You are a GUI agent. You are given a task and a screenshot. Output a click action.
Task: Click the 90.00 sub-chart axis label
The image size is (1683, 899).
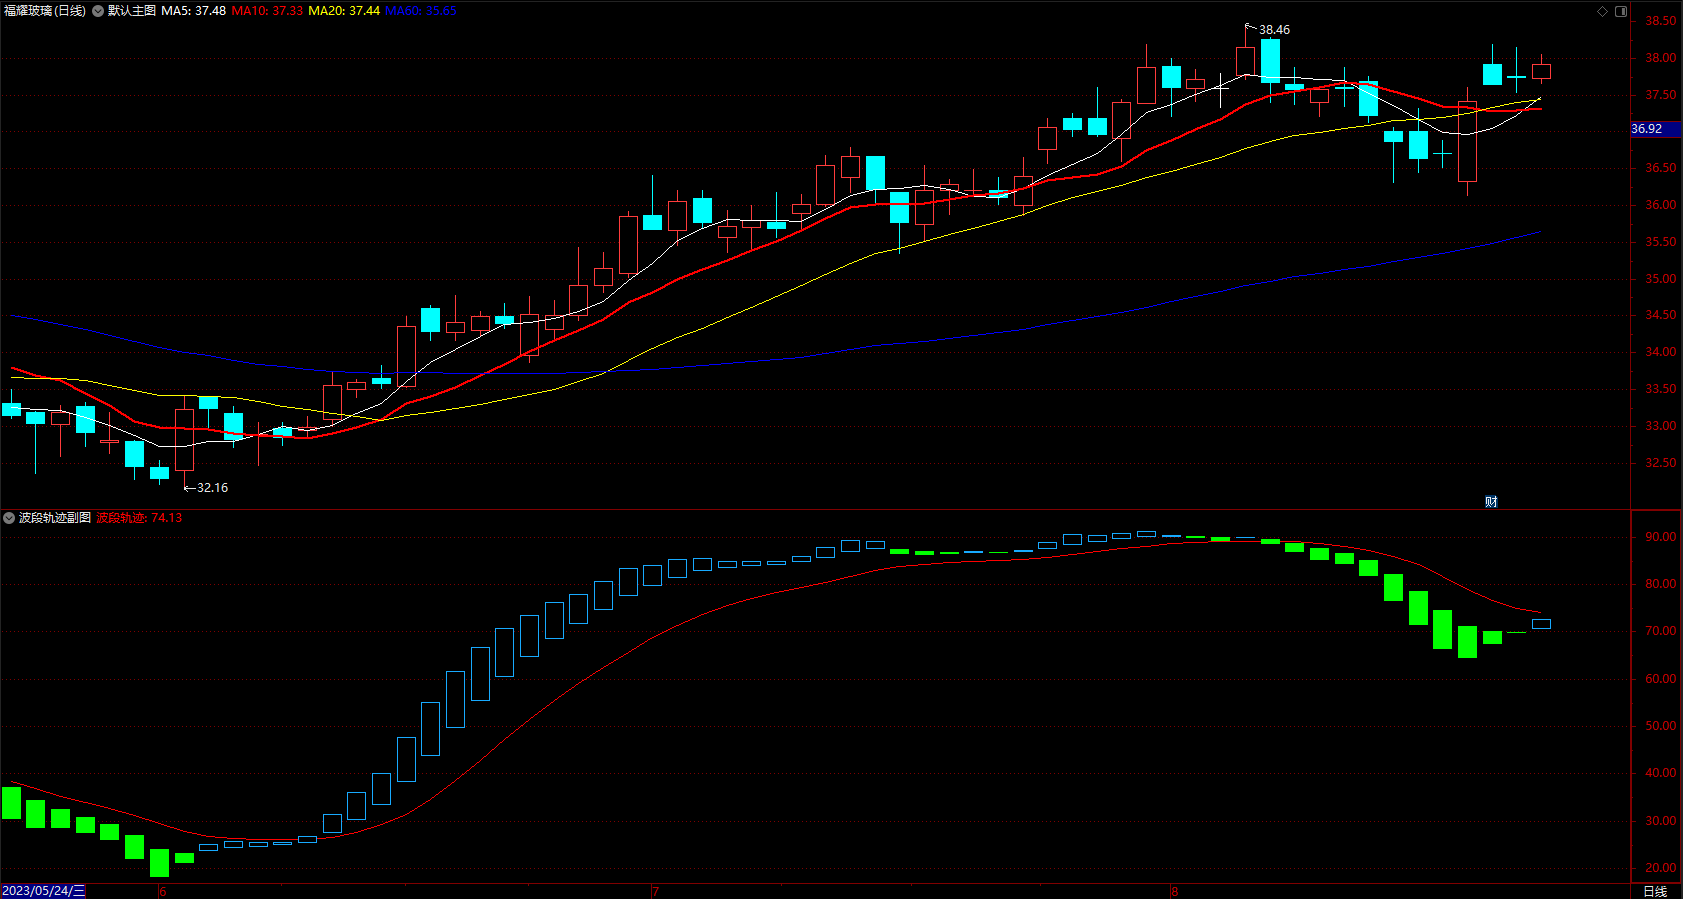(x=1661, y=537)
